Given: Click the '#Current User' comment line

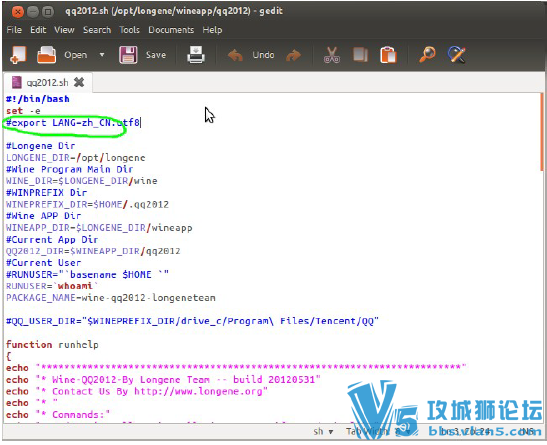Looking at the screenshot, I should 44,262.
